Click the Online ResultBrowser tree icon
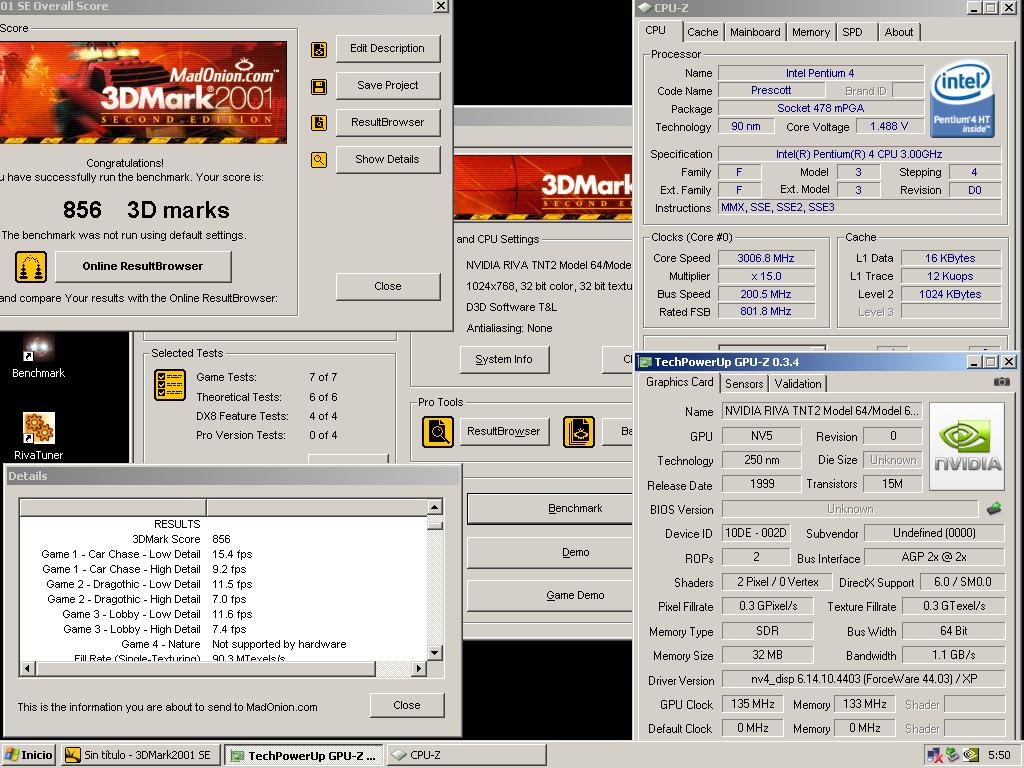 click(31, 267)
